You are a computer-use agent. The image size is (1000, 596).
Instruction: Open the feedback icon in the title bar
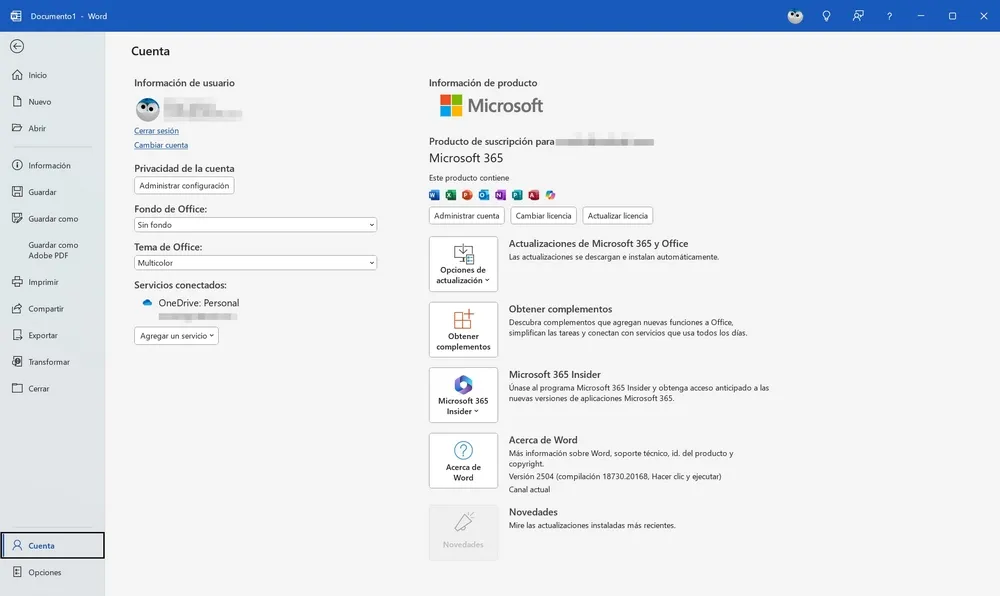858,16
